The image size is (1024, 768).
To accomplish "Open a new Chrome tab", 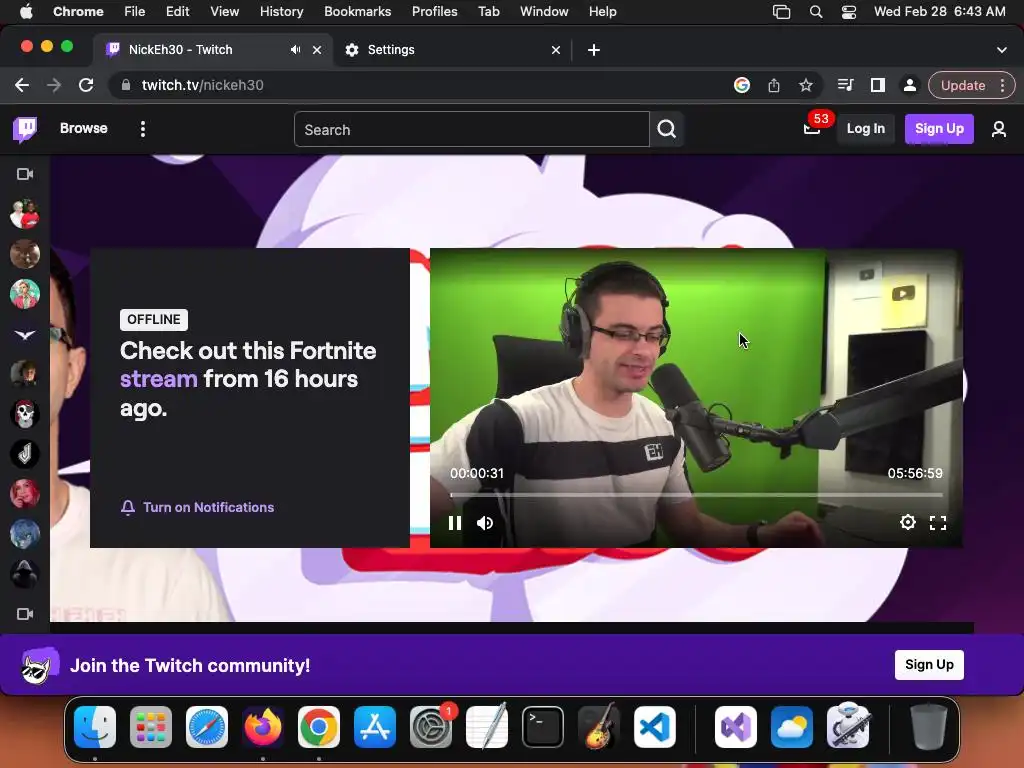I will coord(594,50).
